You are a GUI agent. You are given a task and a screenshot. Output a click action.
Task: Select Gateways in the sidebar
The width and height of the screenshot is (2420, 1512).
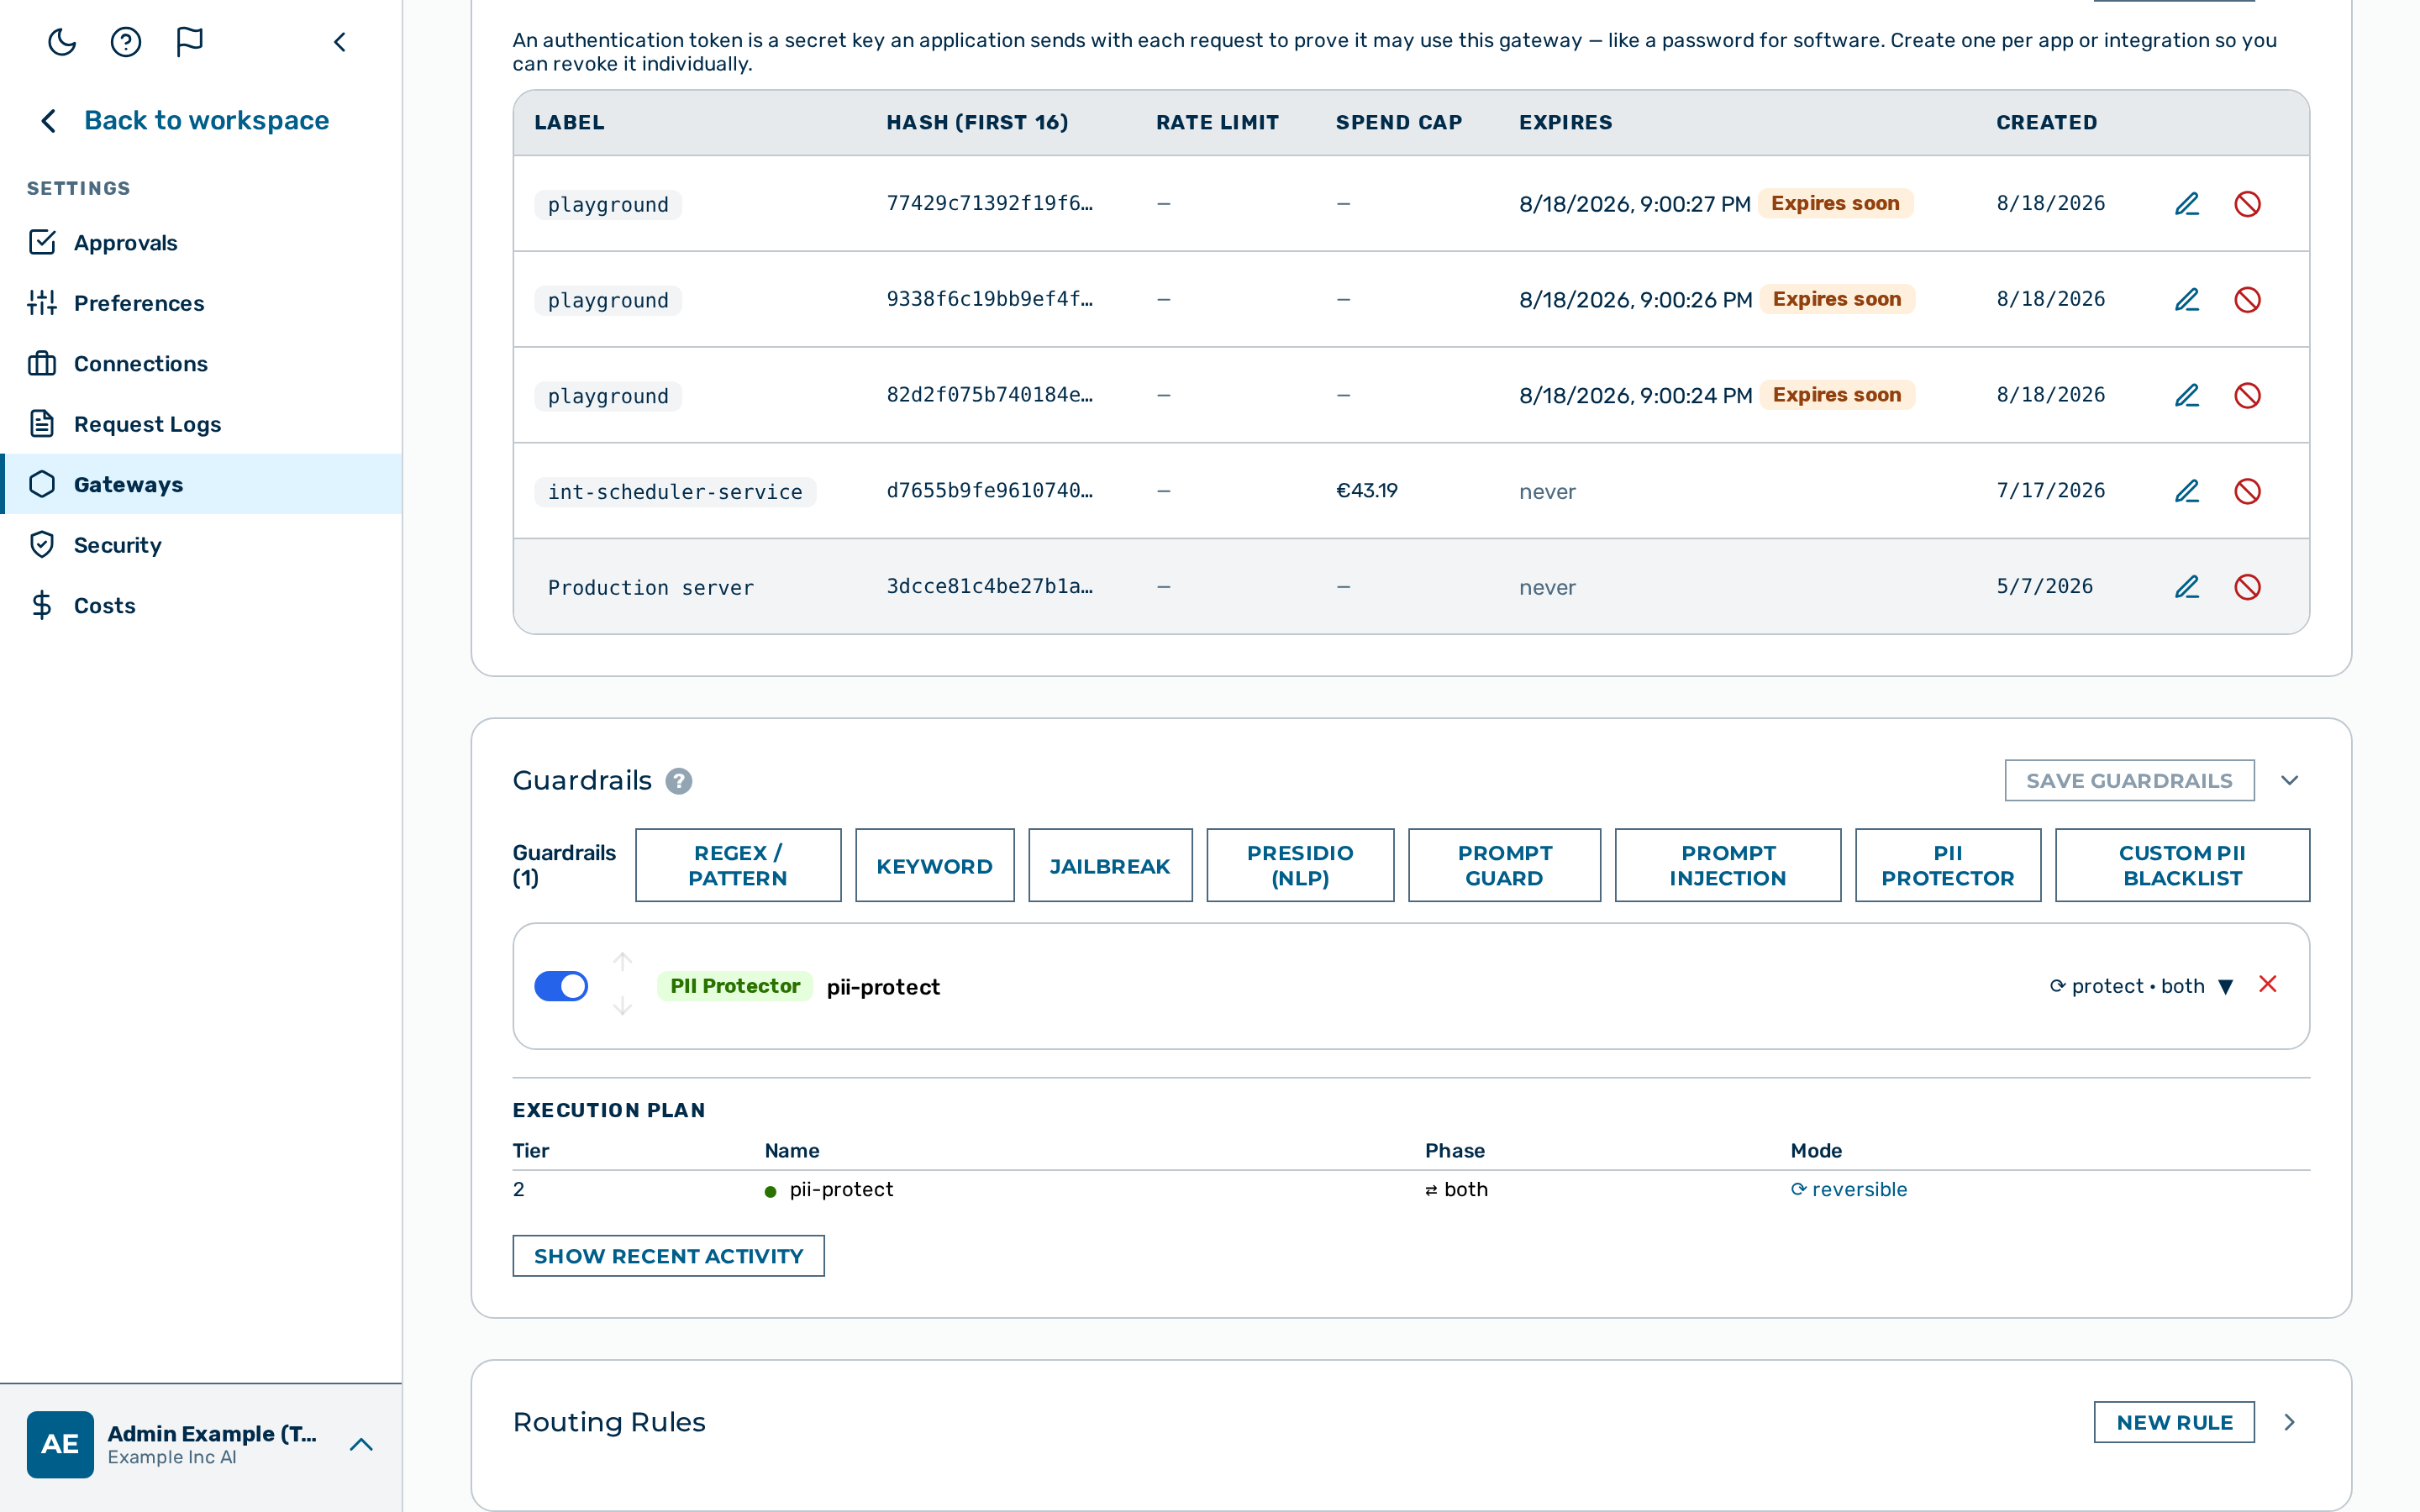tap(201, 484)
